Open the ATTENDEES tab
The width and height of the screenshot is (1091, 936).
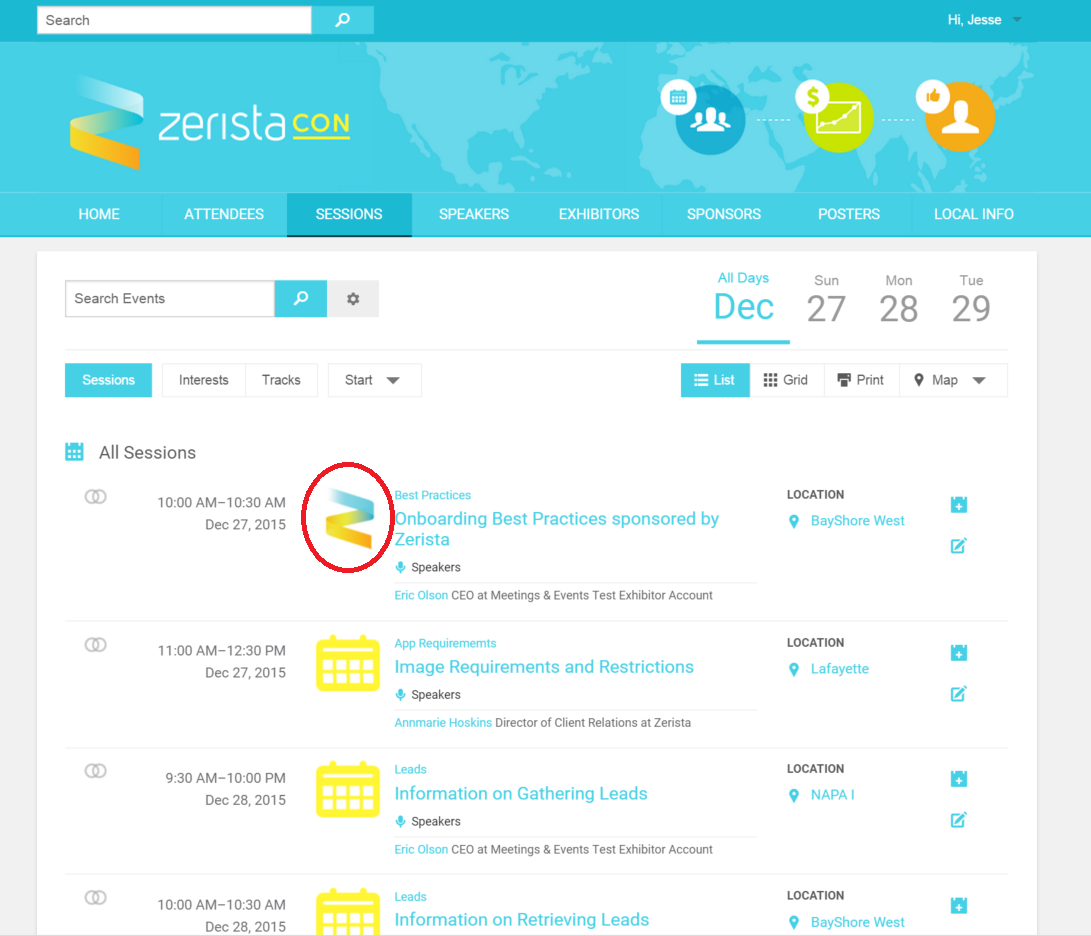point(224,214)
